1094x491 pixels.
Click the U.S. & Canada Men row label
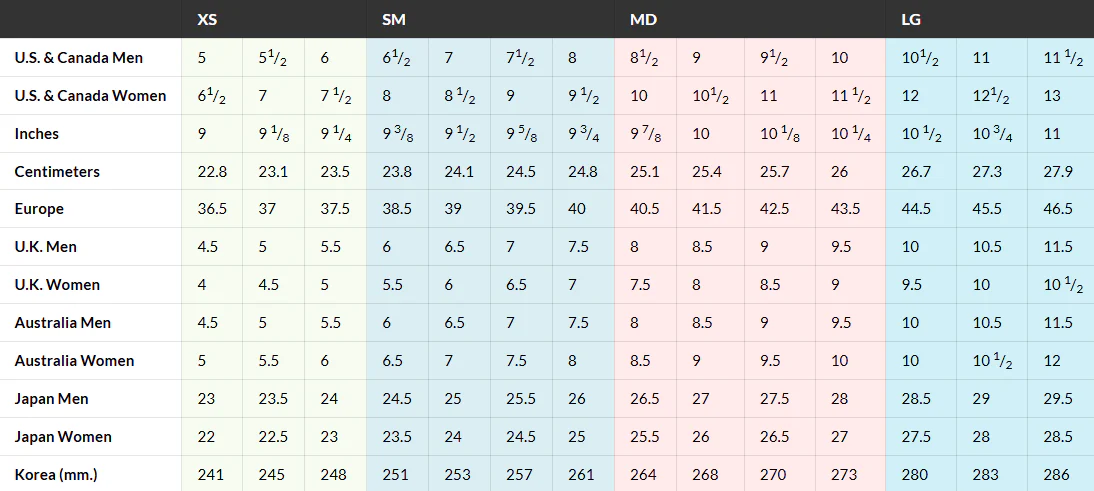(78, 58)
